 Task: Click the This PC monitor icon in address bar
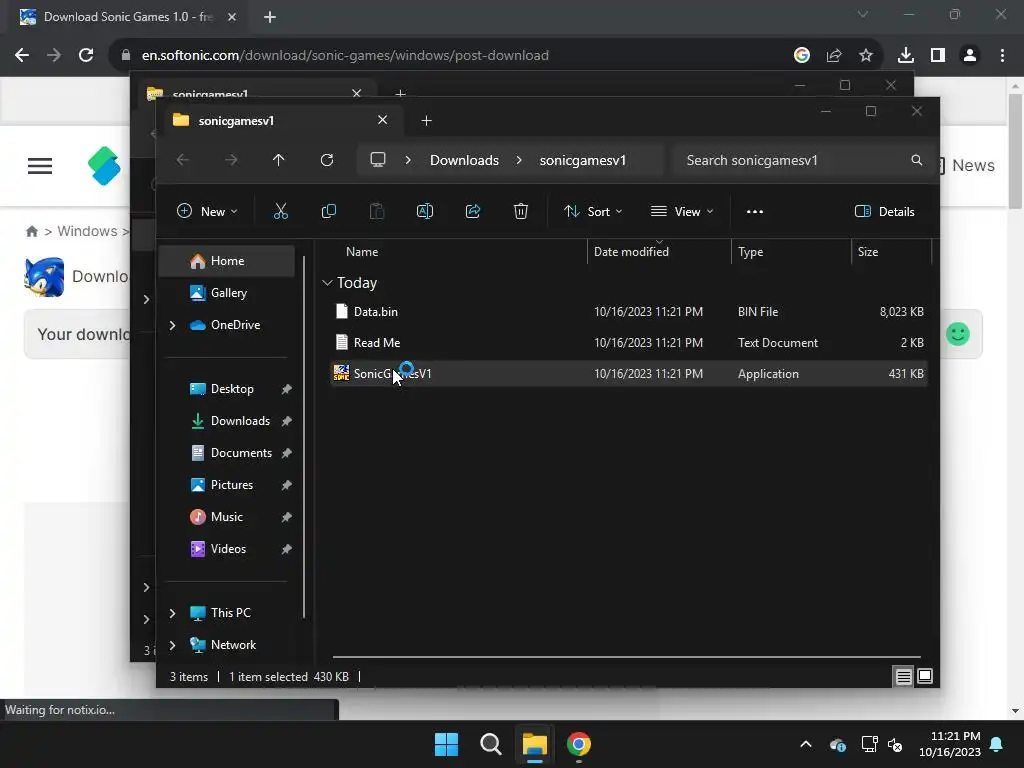(377, 160)
